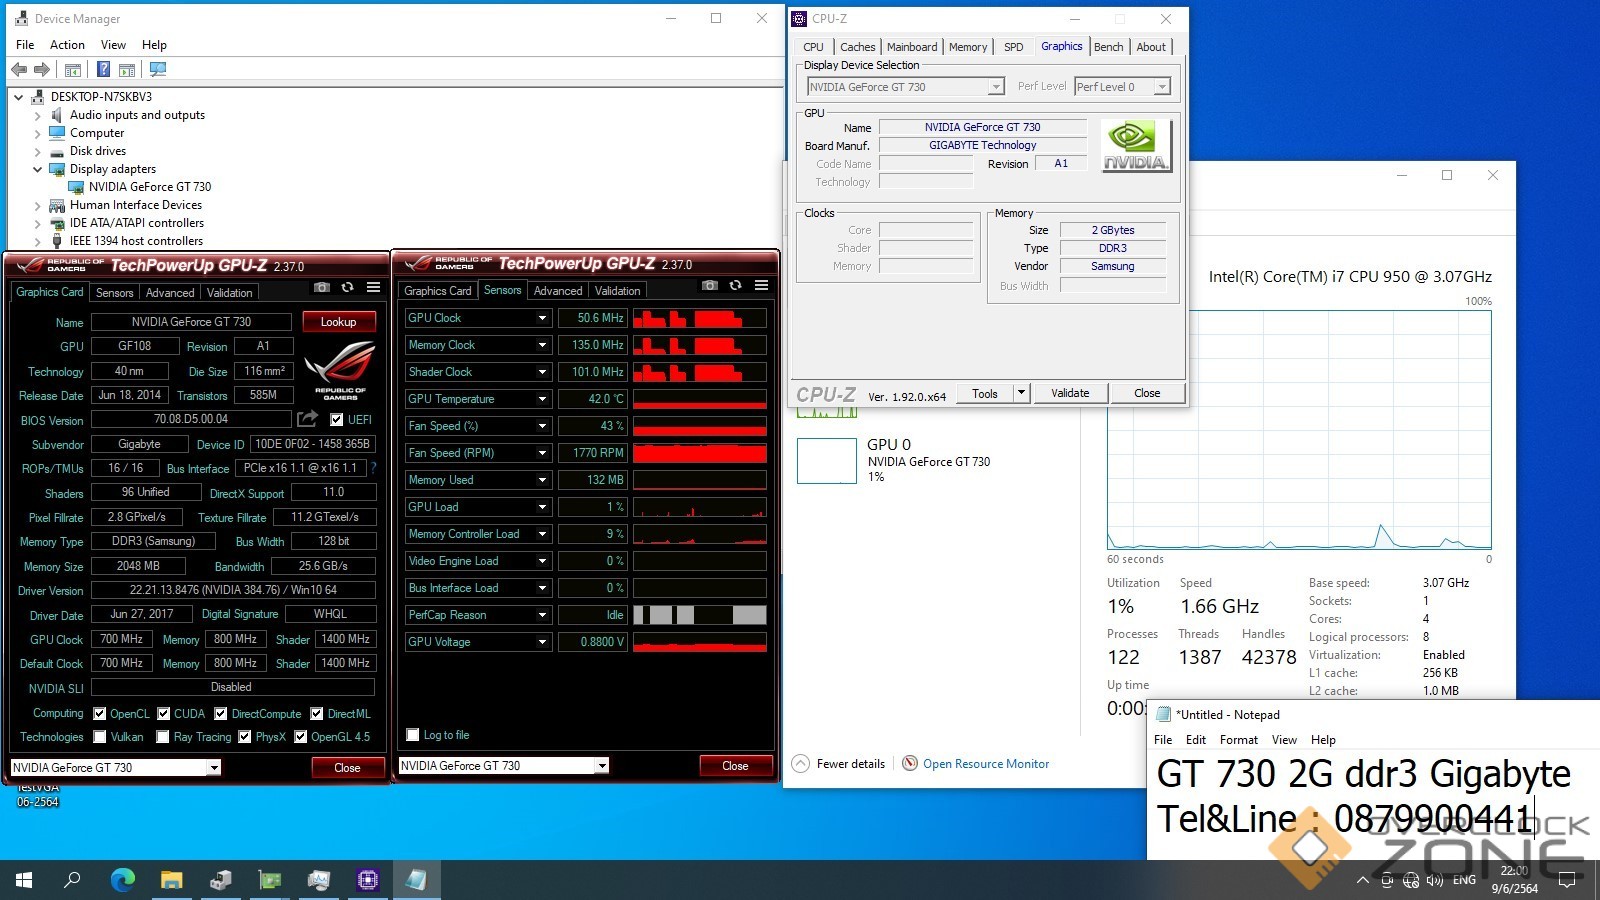Click the scan for hardware changes monitor icon
1600x900 pixels.
click(x=157, y=69)
